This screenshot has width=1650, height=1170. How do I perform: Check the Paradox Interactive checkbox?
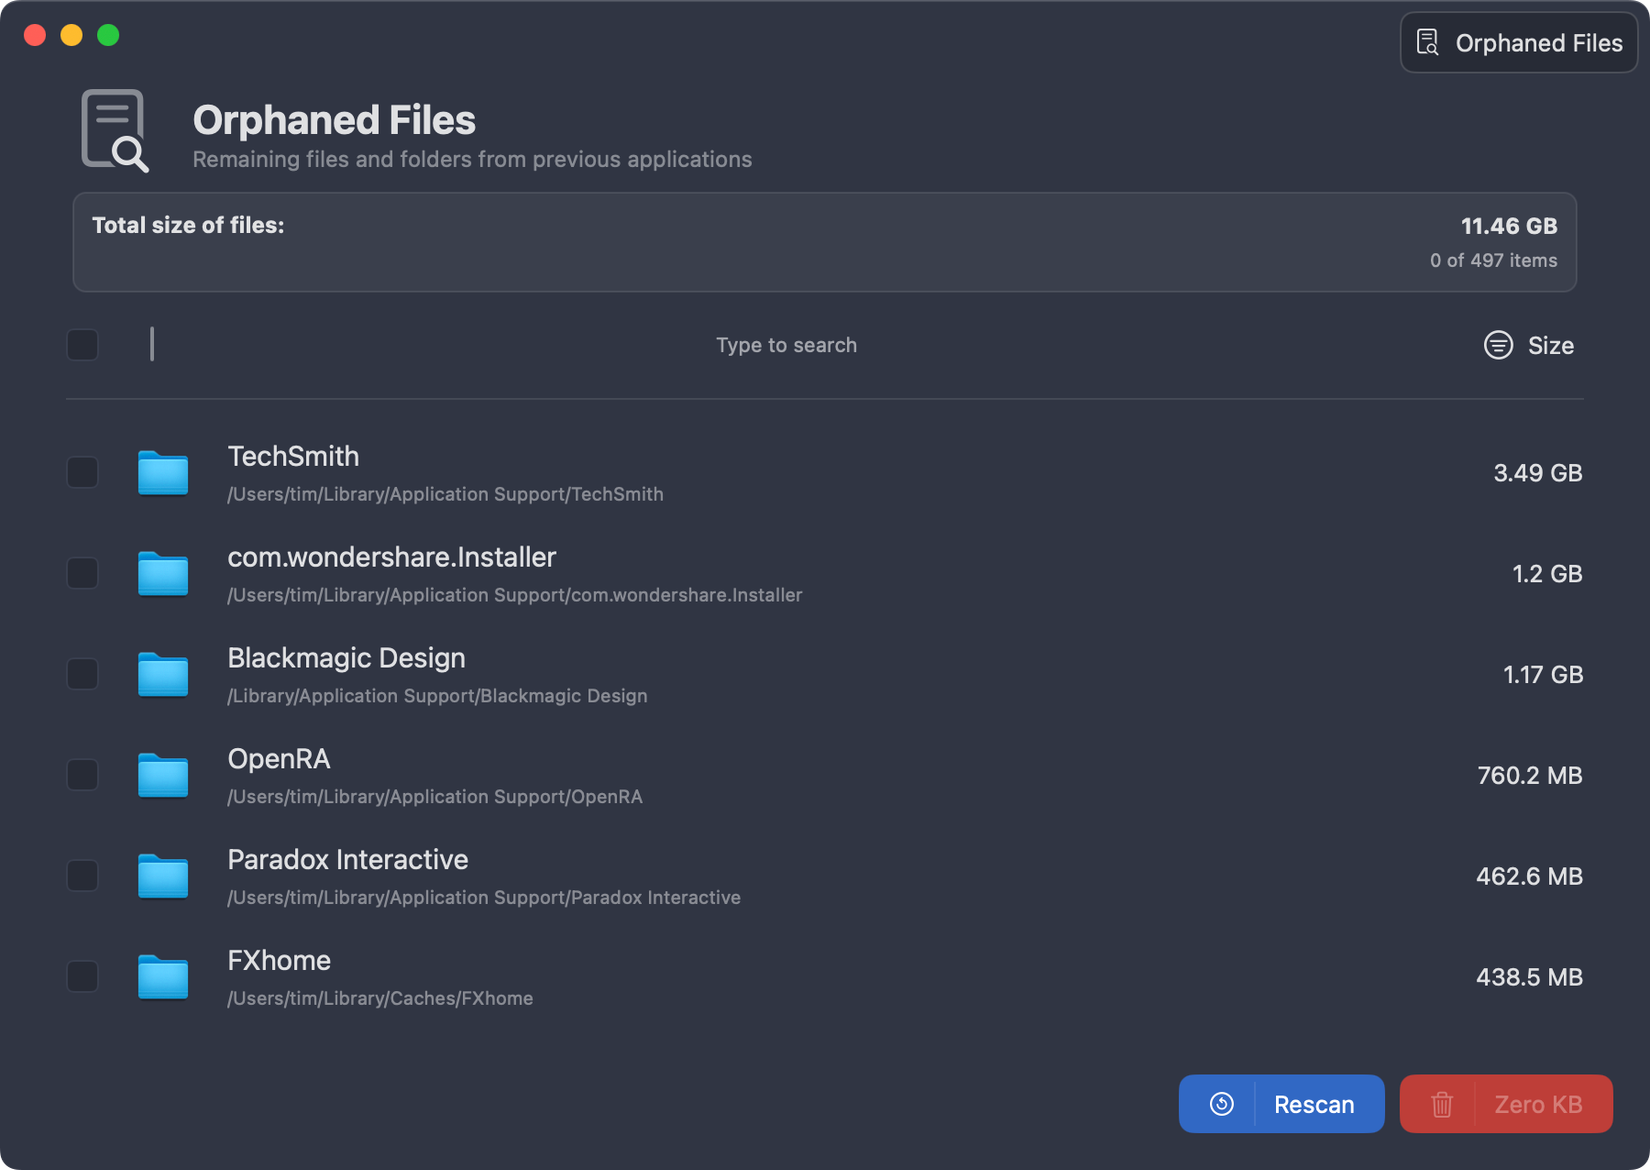pyautogui.click(x=82, y=876)
